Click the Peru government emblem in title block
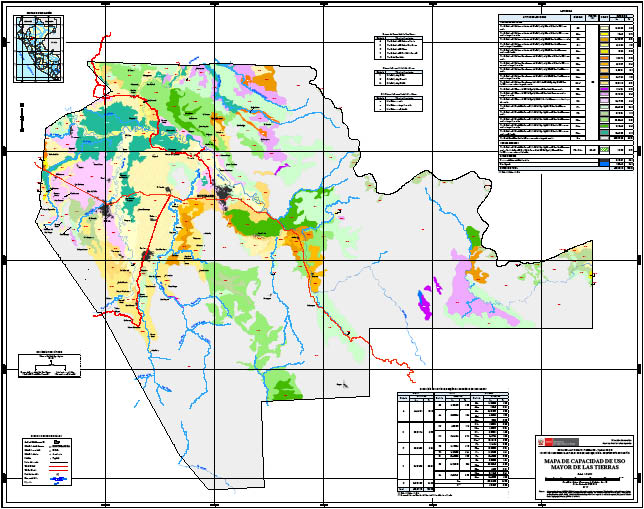This screenshot has height=509, width=644. coord(543,441)
